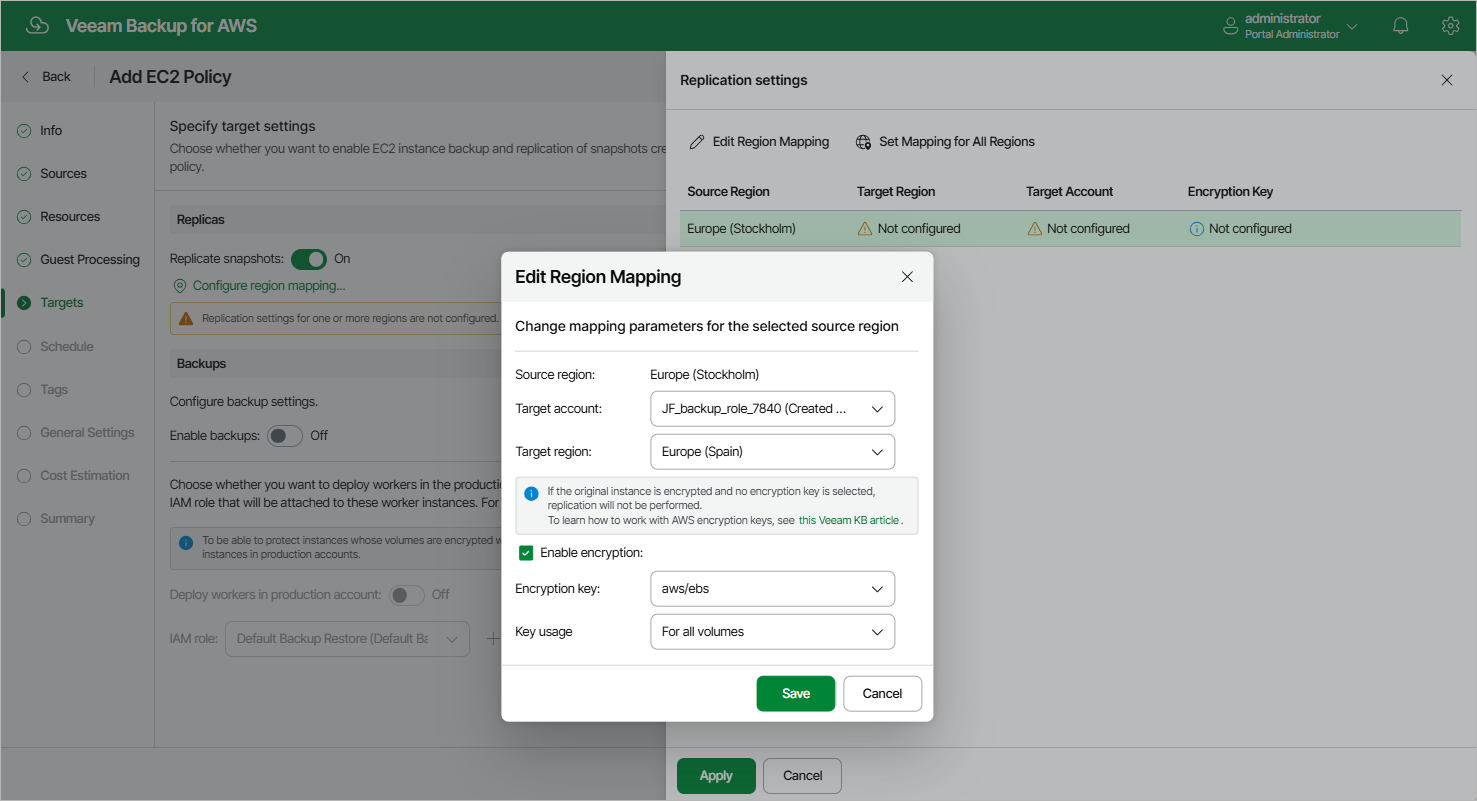1477x801 pixels.
Task: Save the region mapping
Action: coord(796,694)
